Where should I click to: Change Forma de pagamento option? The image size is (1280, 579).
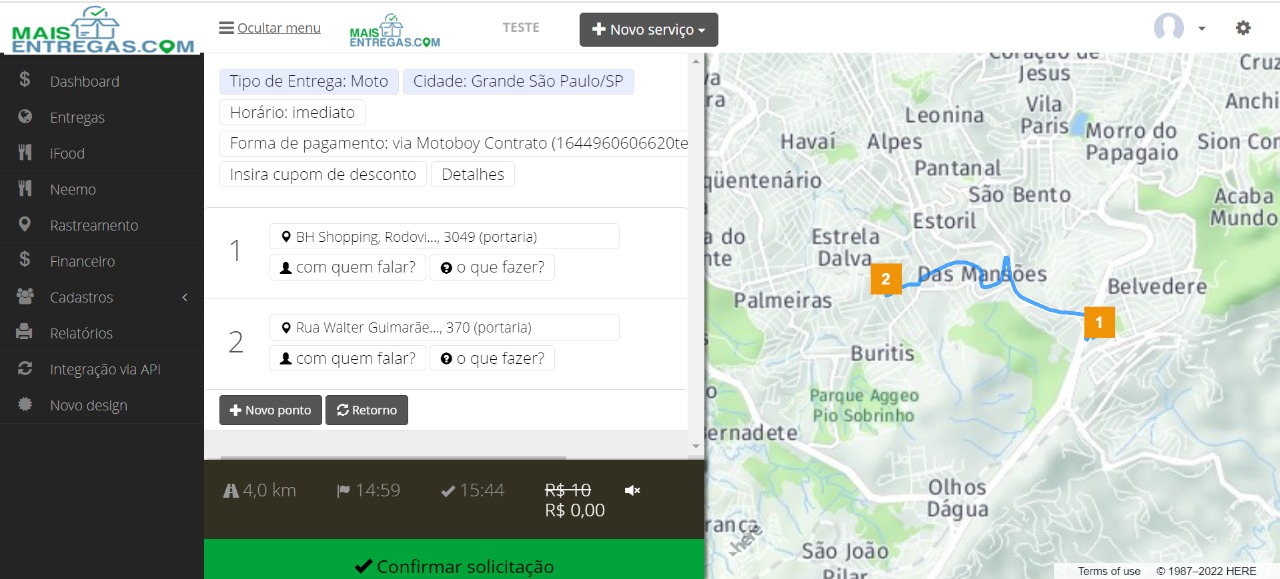coord(455,143)
